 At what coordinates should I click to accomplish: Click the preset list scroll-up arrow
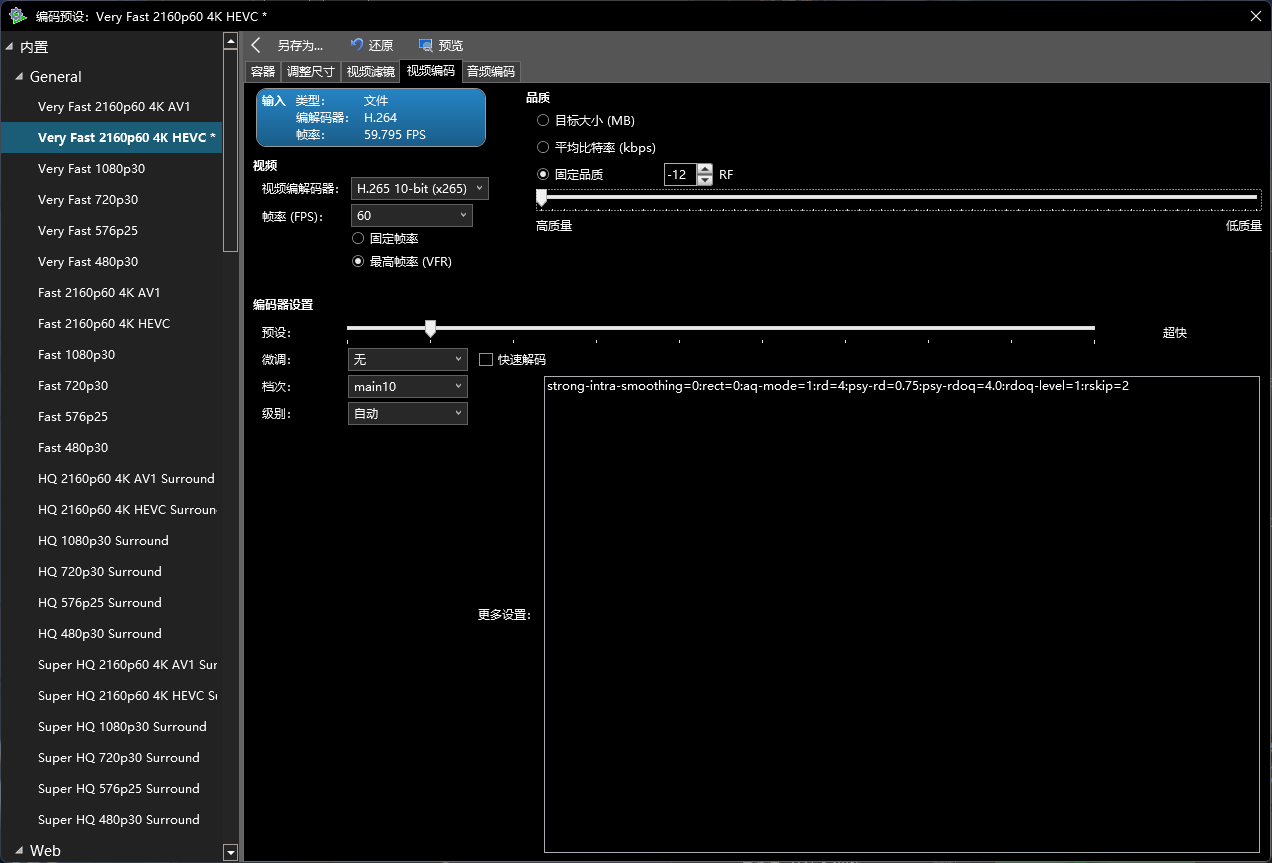point(231,39)
